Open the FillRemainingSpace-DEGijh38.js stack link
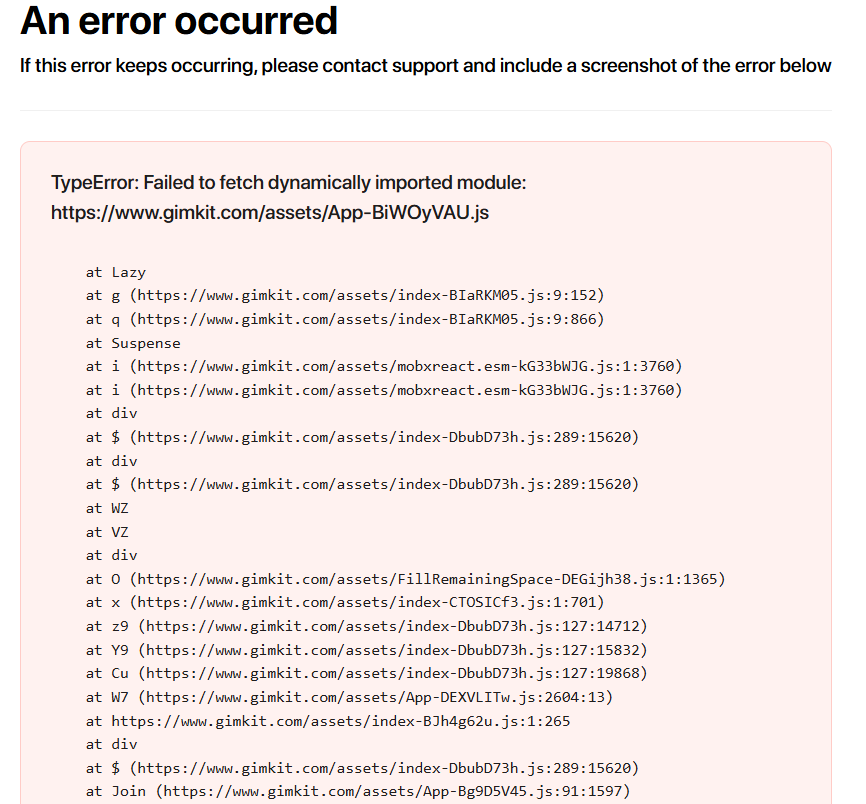Screen dimensions: 866x804 tap(430, 579)
